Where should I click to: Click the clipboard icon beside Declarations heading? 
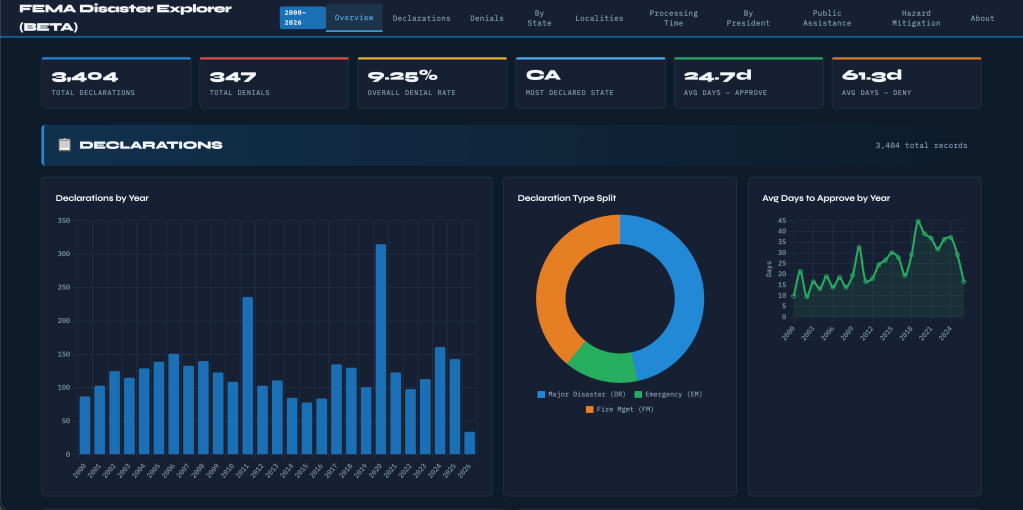64,145
